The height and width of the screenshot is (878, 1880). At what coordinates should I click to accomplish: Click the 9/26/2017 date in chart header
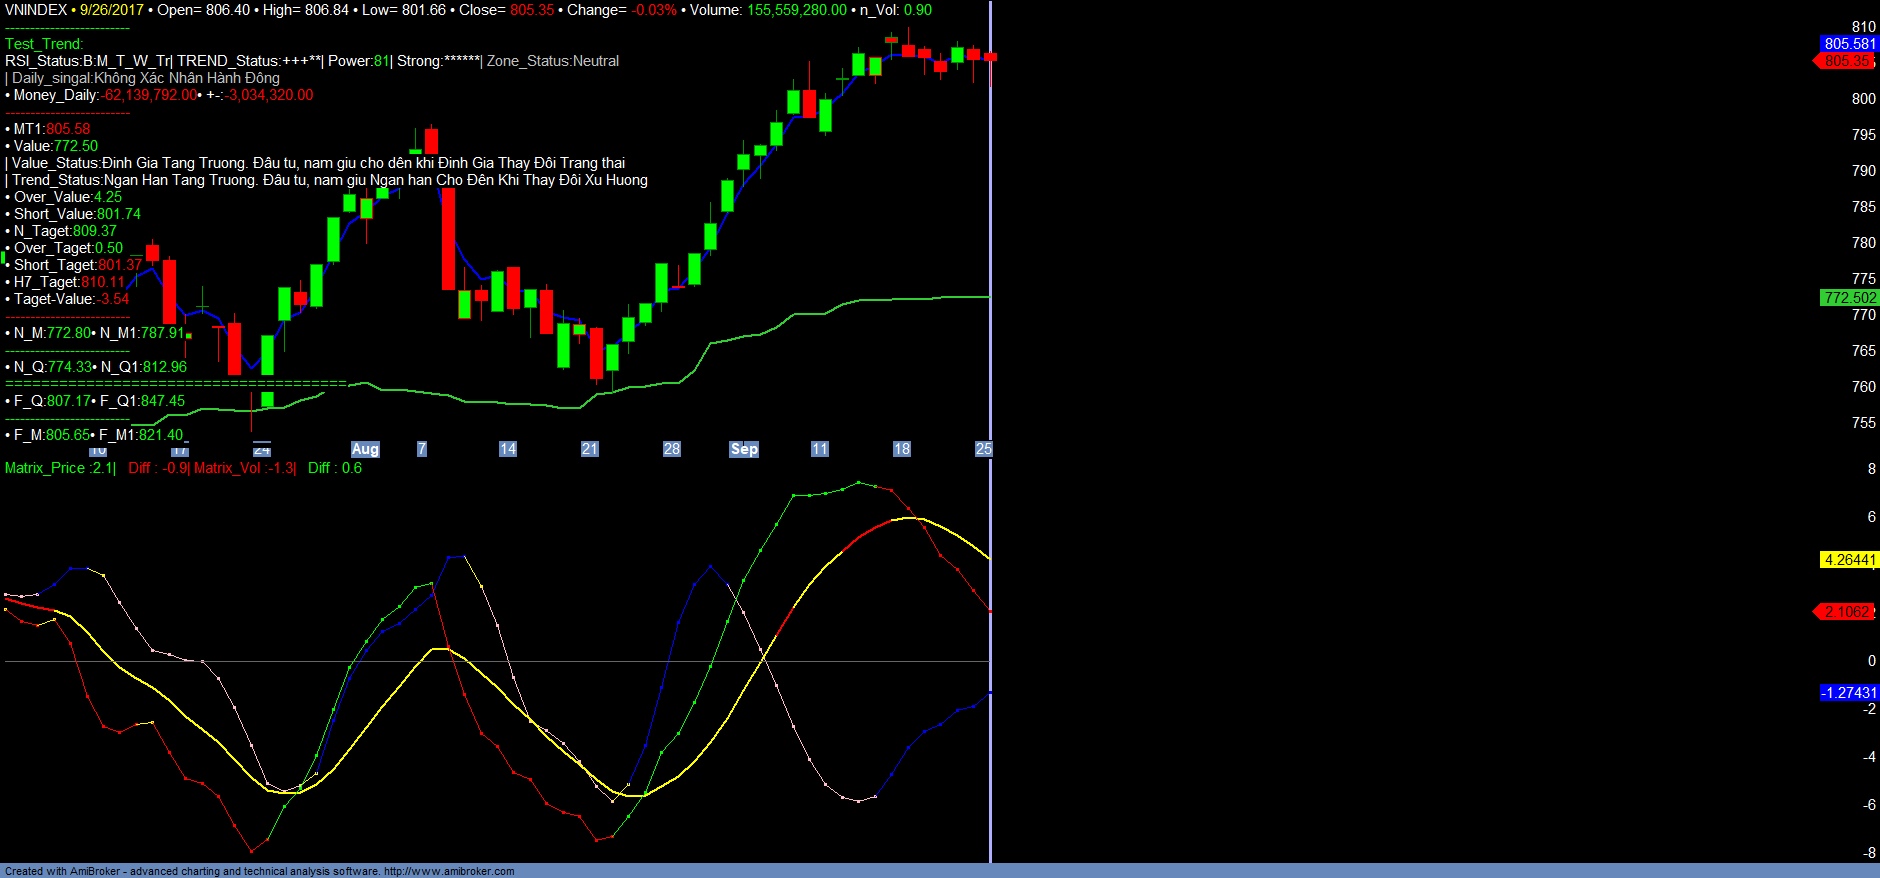tap(112, 10)
